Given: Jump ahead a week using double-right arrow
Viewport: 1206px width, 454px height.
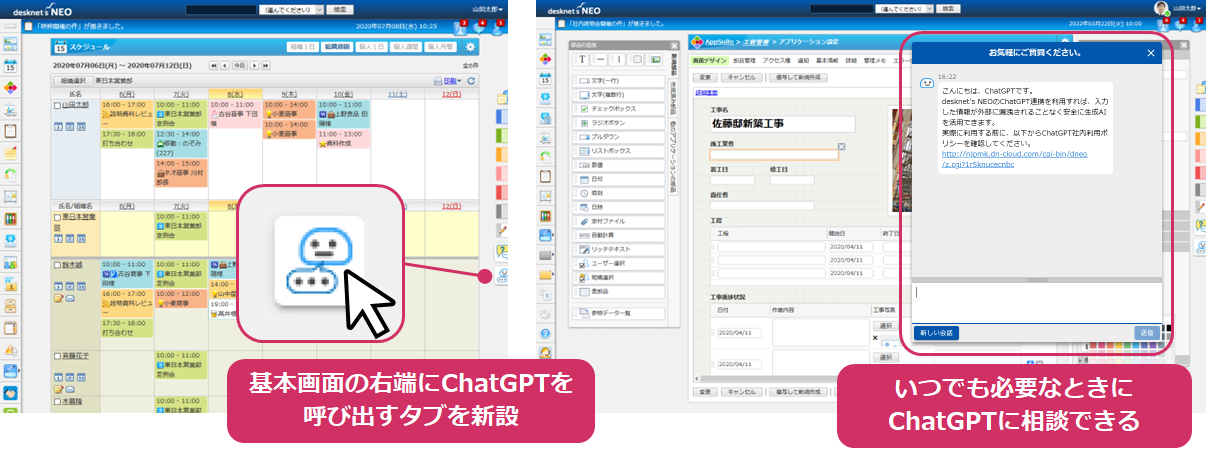Looking at the screenshot, I should pos(265,65).
